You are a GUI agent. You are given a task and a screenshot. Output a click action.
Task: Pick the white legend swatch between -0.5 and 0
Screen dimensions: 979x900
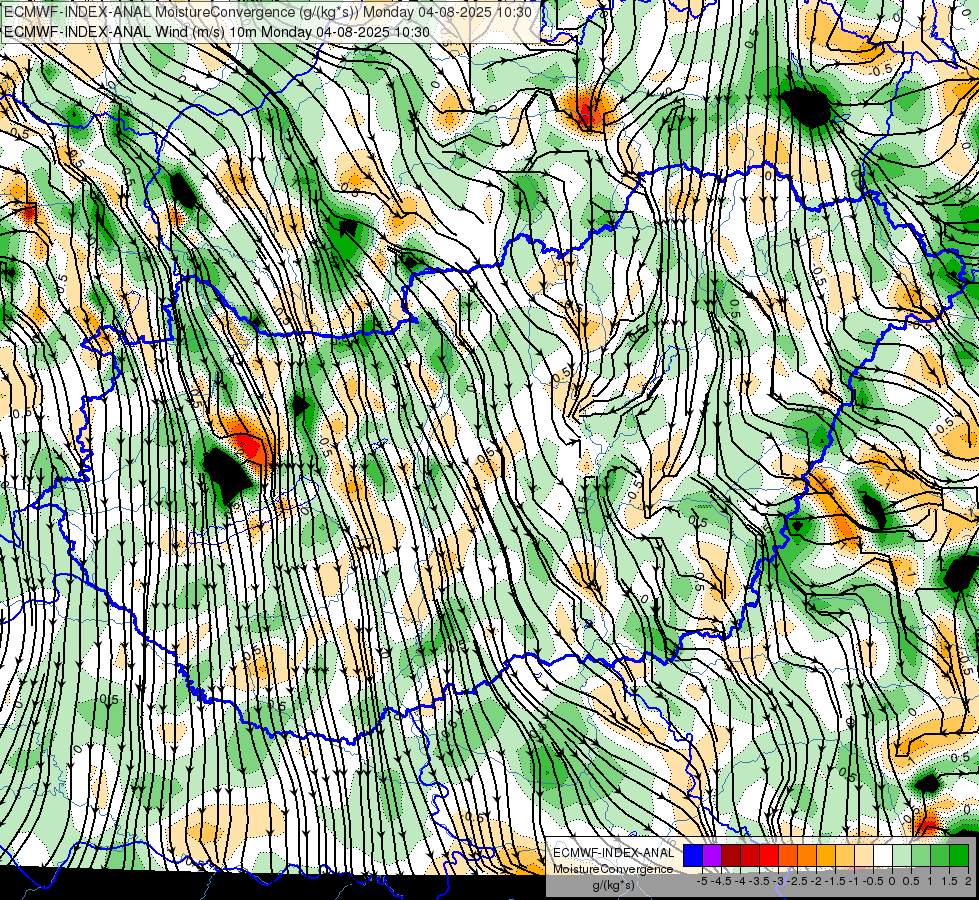pyautogui.click(x=883, y=856)
